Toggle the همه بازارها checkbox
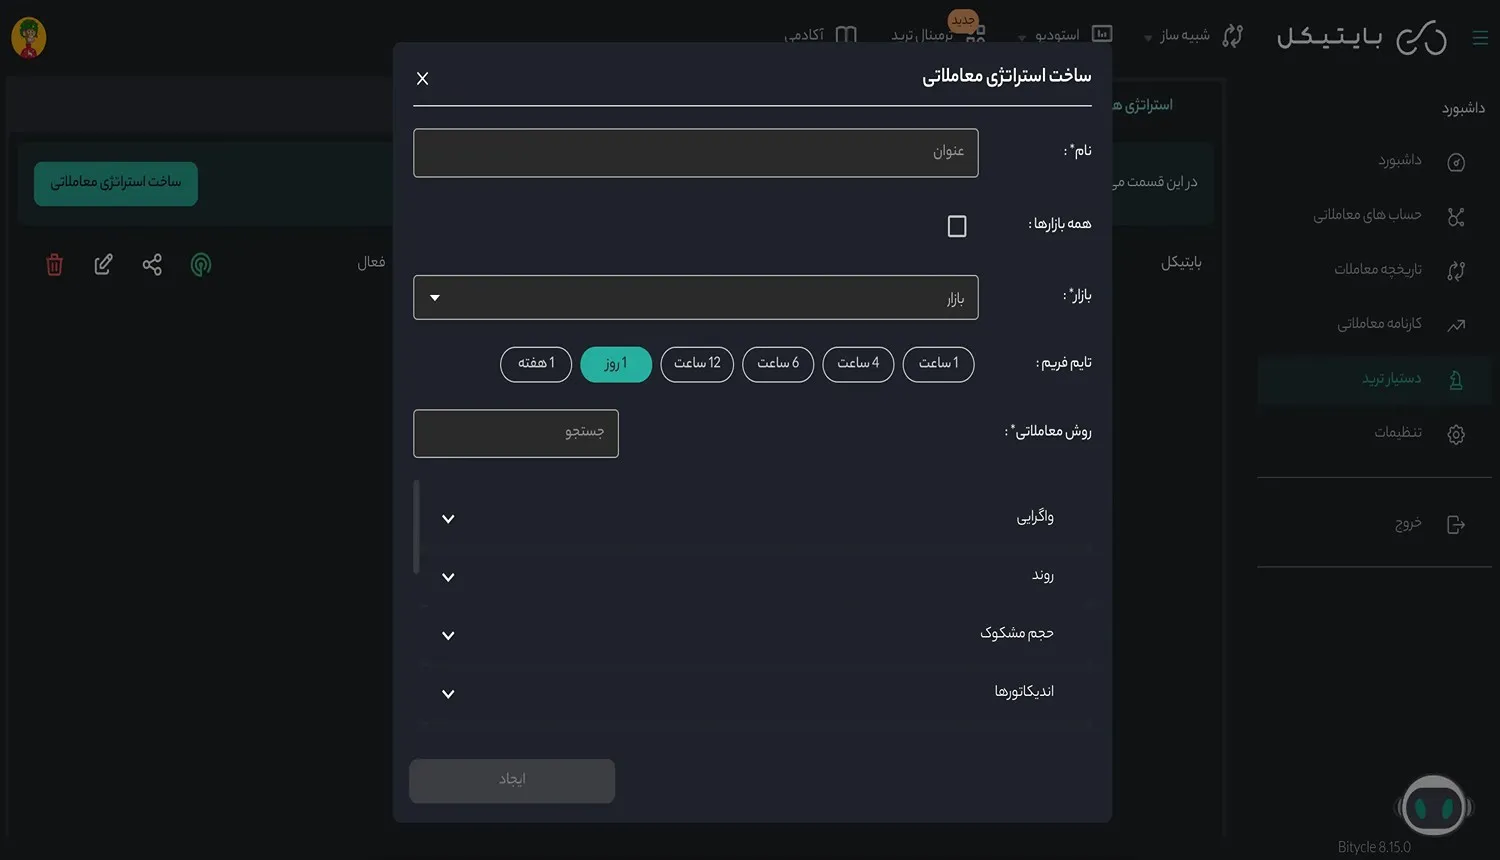 (x=957, y=226)
